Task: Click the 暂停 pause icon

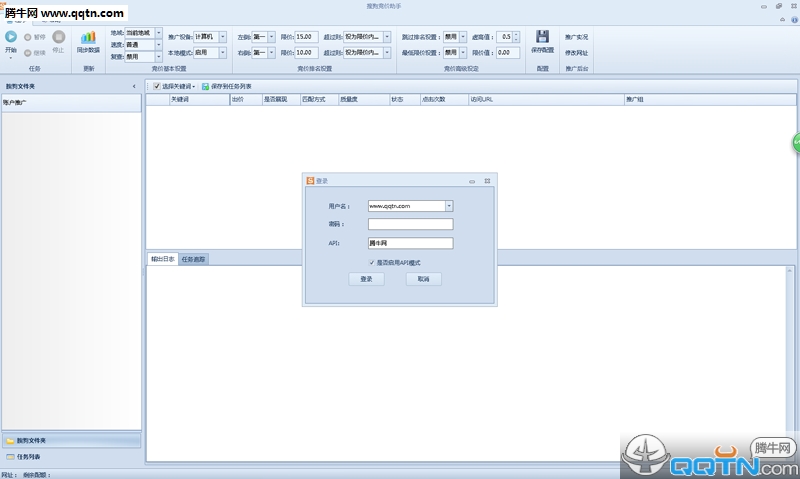Action: coord(28,37)
